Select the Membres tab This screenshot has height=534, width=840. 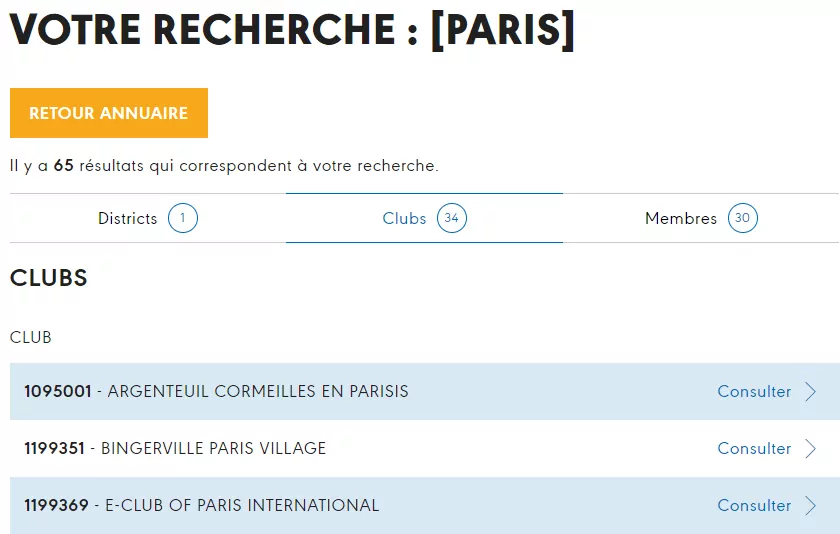[x=701, y=218]
